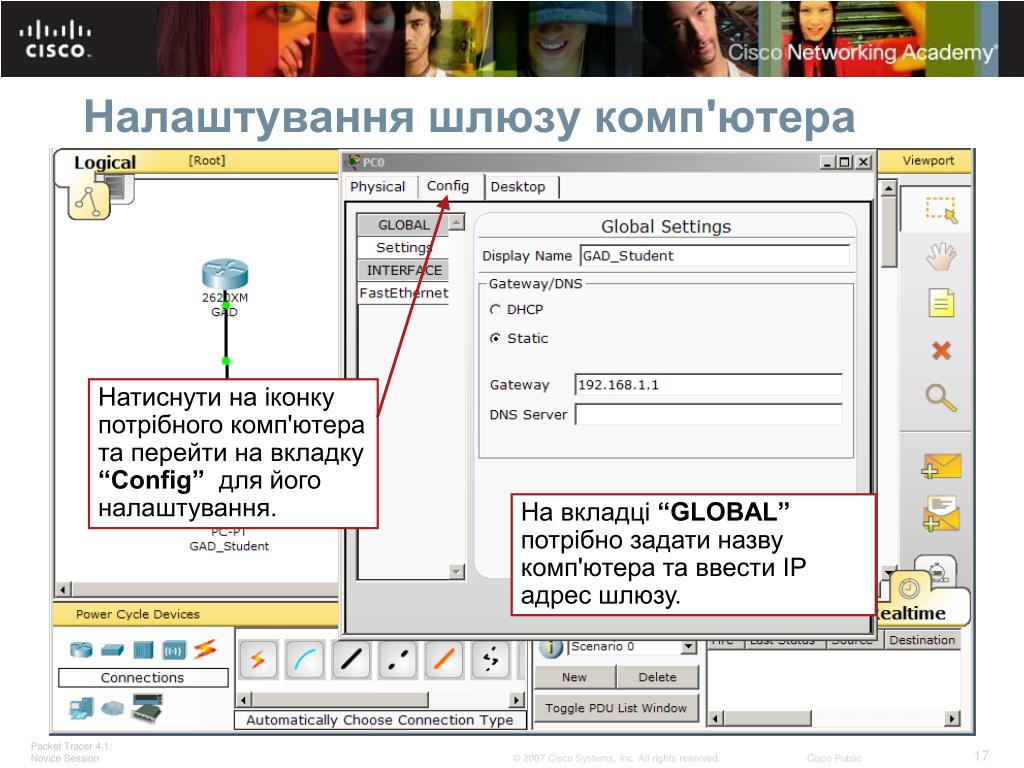Viewport: 1024px width, 768px height.
Task: Click the GLOBAL section header
Action: tap(403, 225)
